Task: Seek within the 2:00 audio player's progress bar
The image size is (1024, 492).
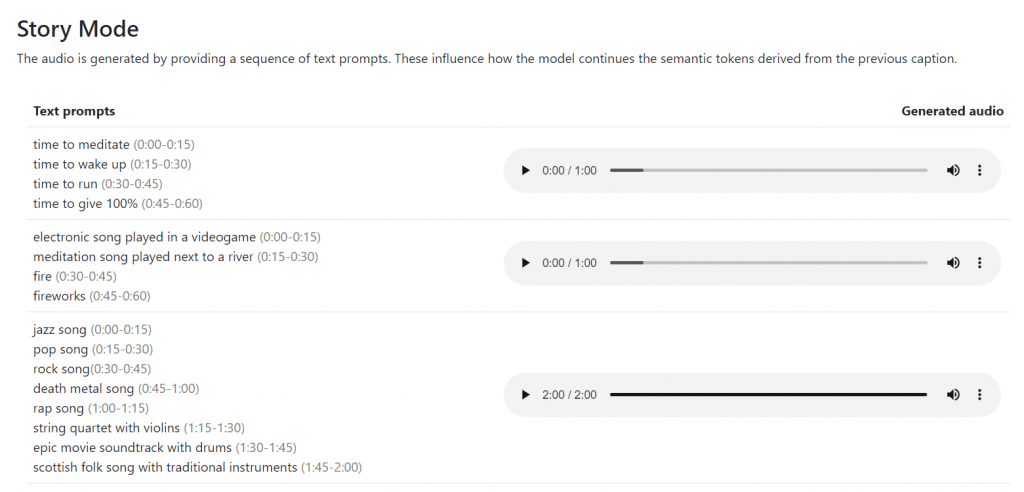Action: (769, 395)
